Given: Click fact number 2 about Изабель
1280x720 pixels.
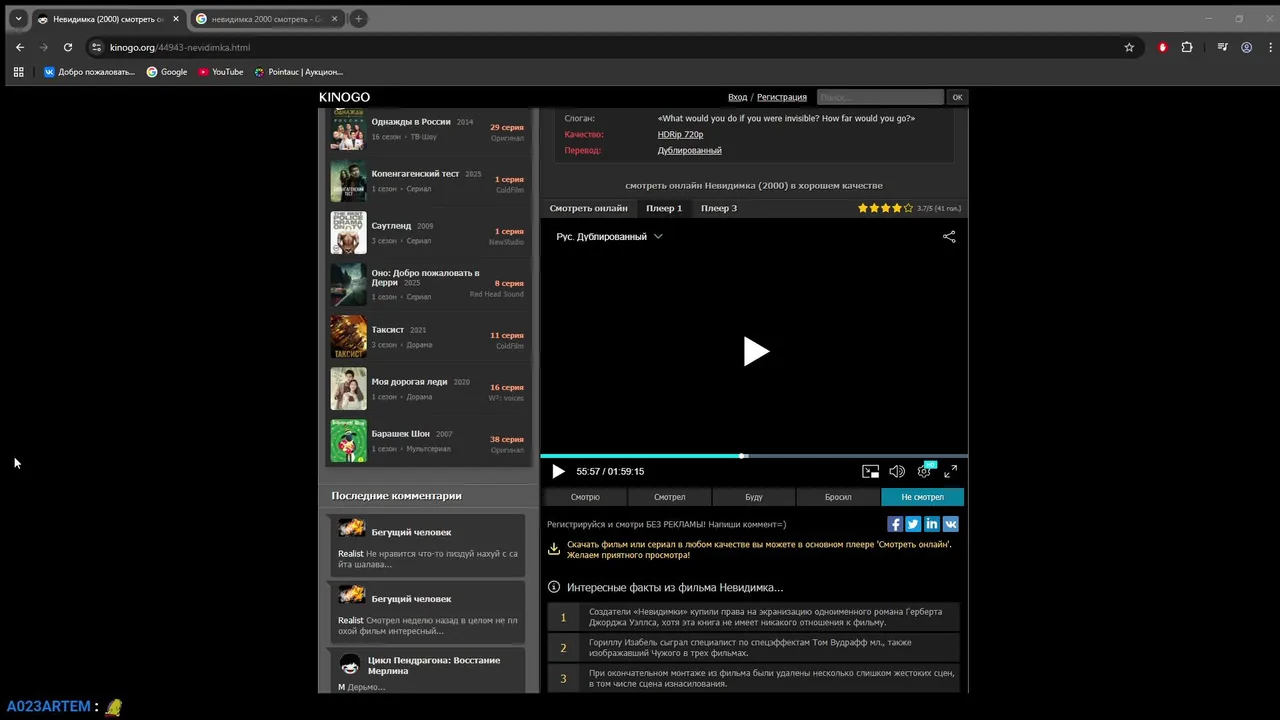Looking at the screenshot, I should click(753, 648).
